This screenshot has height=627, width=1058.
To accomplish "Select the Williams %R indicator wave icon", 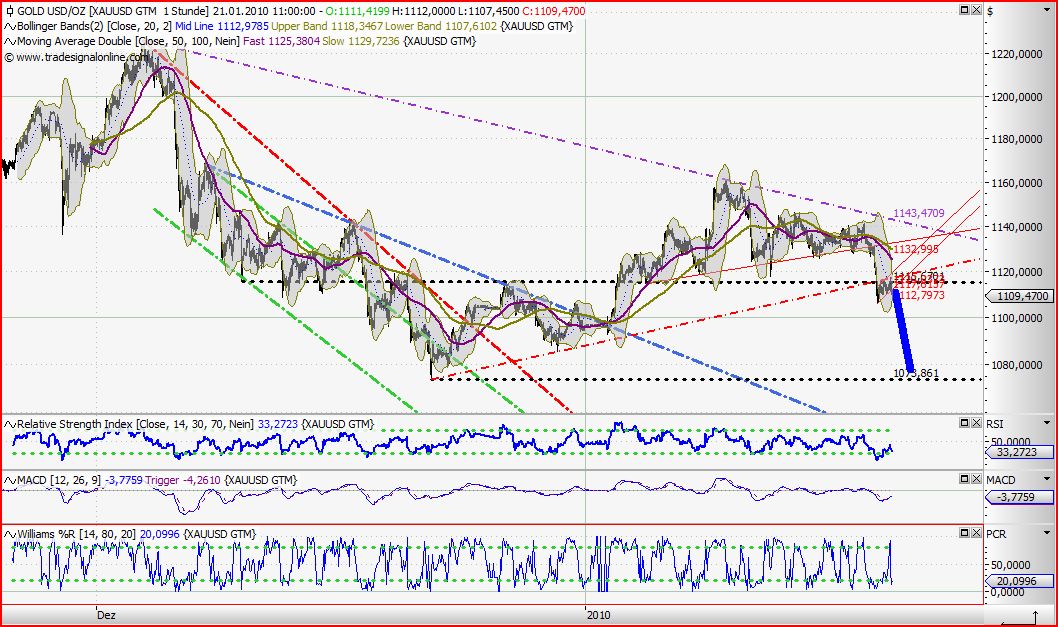I will (8, 533).
